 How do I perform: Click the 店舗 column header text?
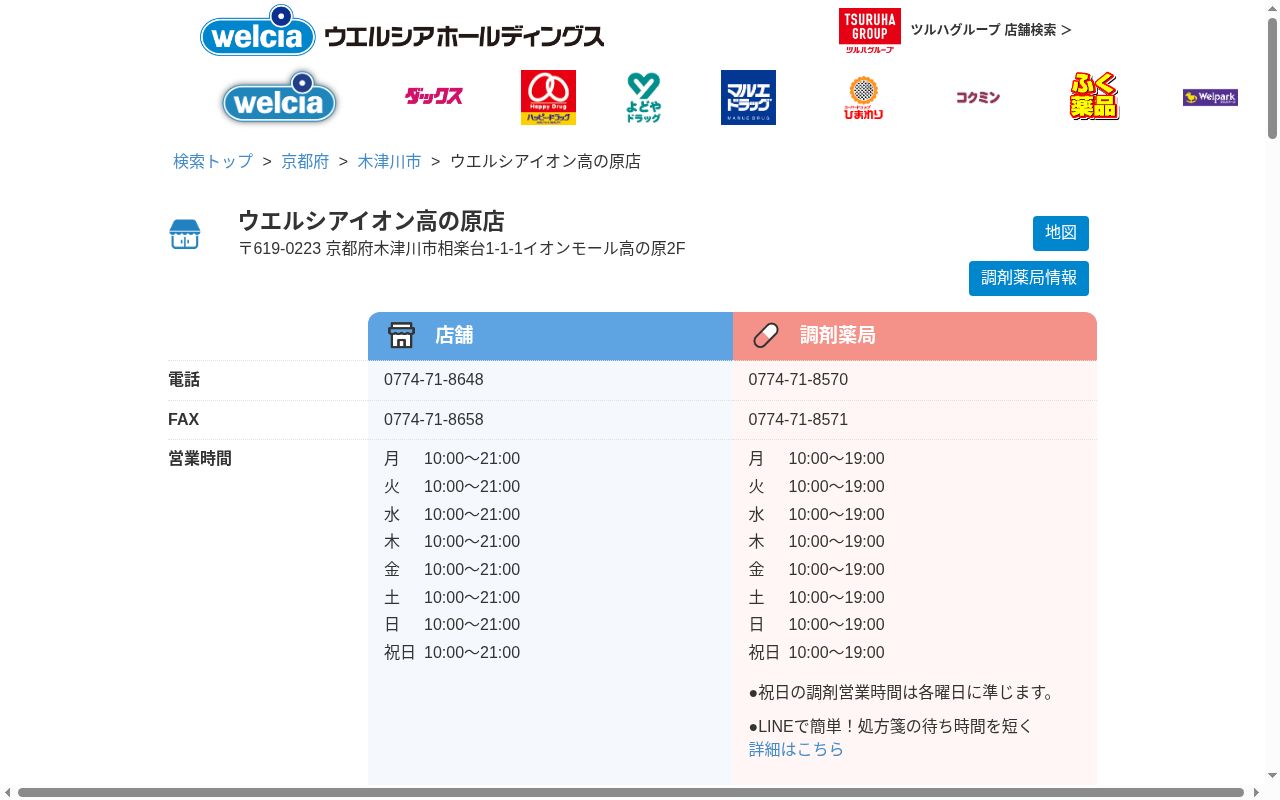click(454, 335)
